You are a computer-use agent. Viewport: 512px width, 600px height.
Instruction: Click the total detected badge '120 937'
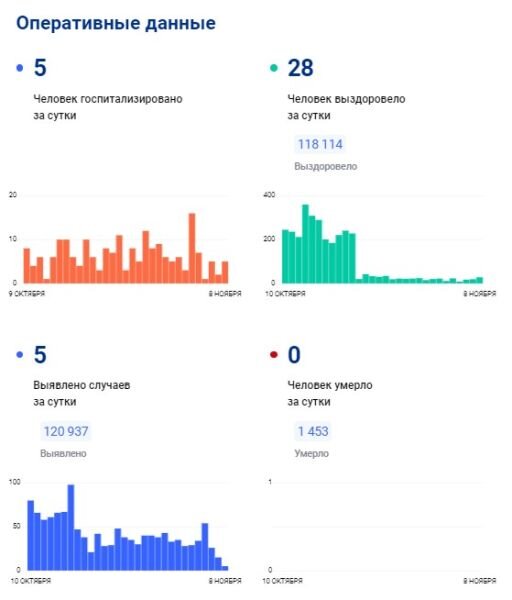click(66, 431)
